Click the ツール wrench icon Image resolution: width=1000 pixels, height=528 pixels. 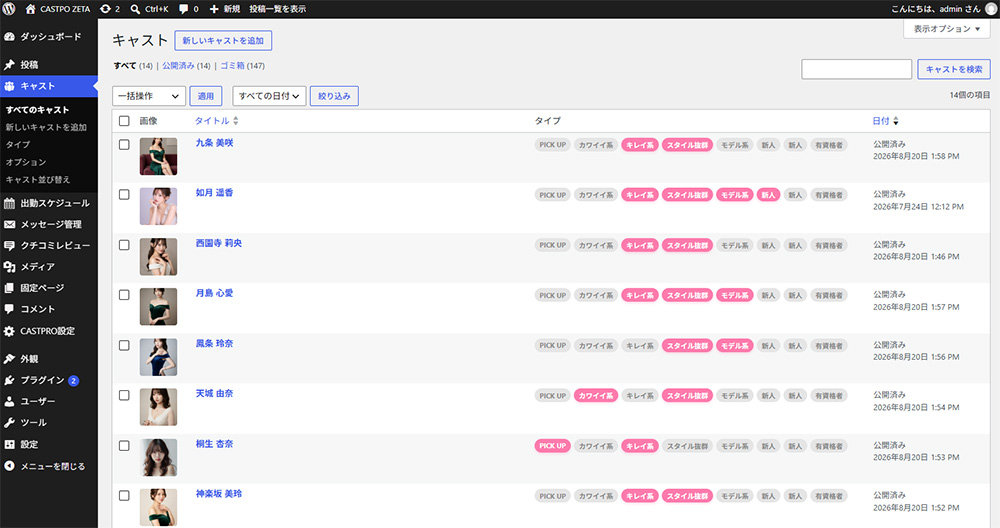[9, 423]
